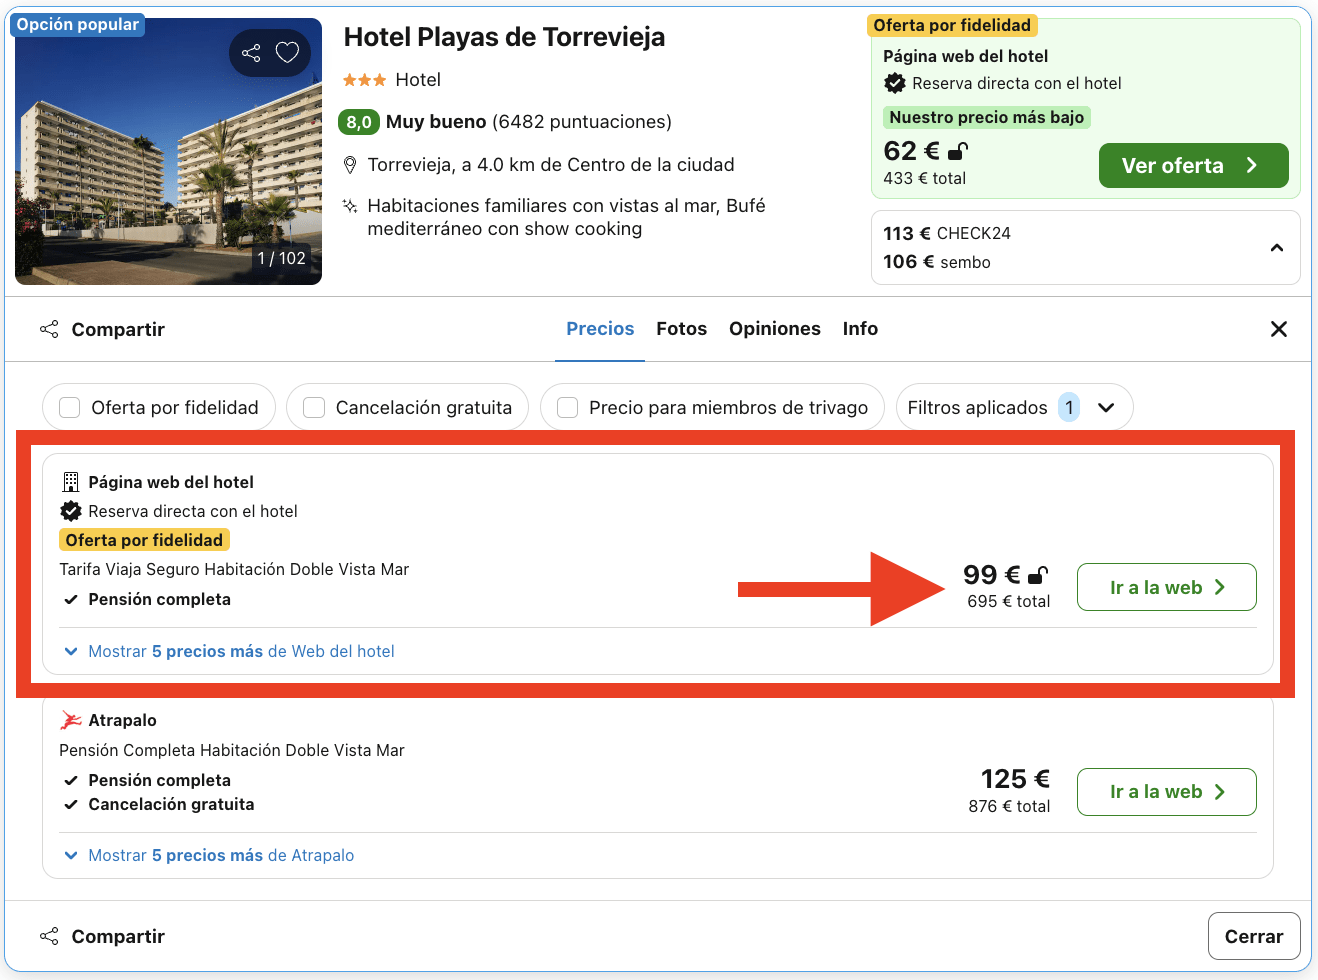Click the 876 € total text

(1009, 806)
